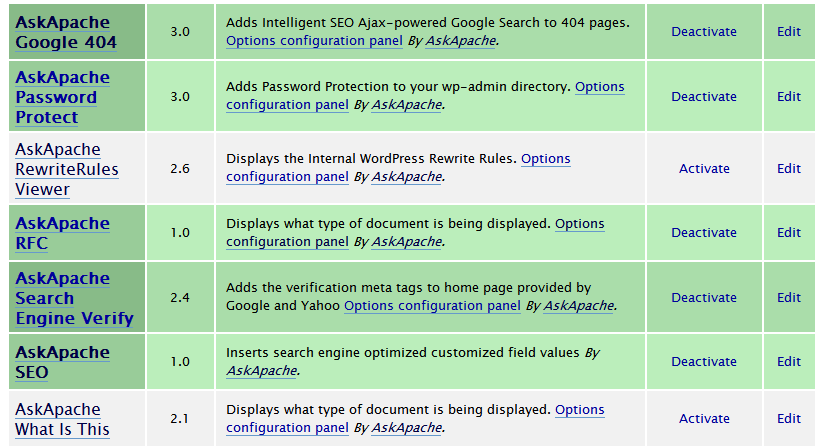
Task: Select version 2.4 of Search Engine Verify
Action: point(180,297)
